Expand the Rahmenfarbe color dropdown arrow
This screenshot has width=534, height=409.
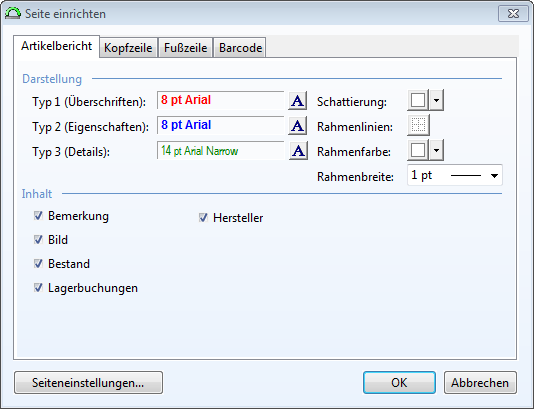437,150
